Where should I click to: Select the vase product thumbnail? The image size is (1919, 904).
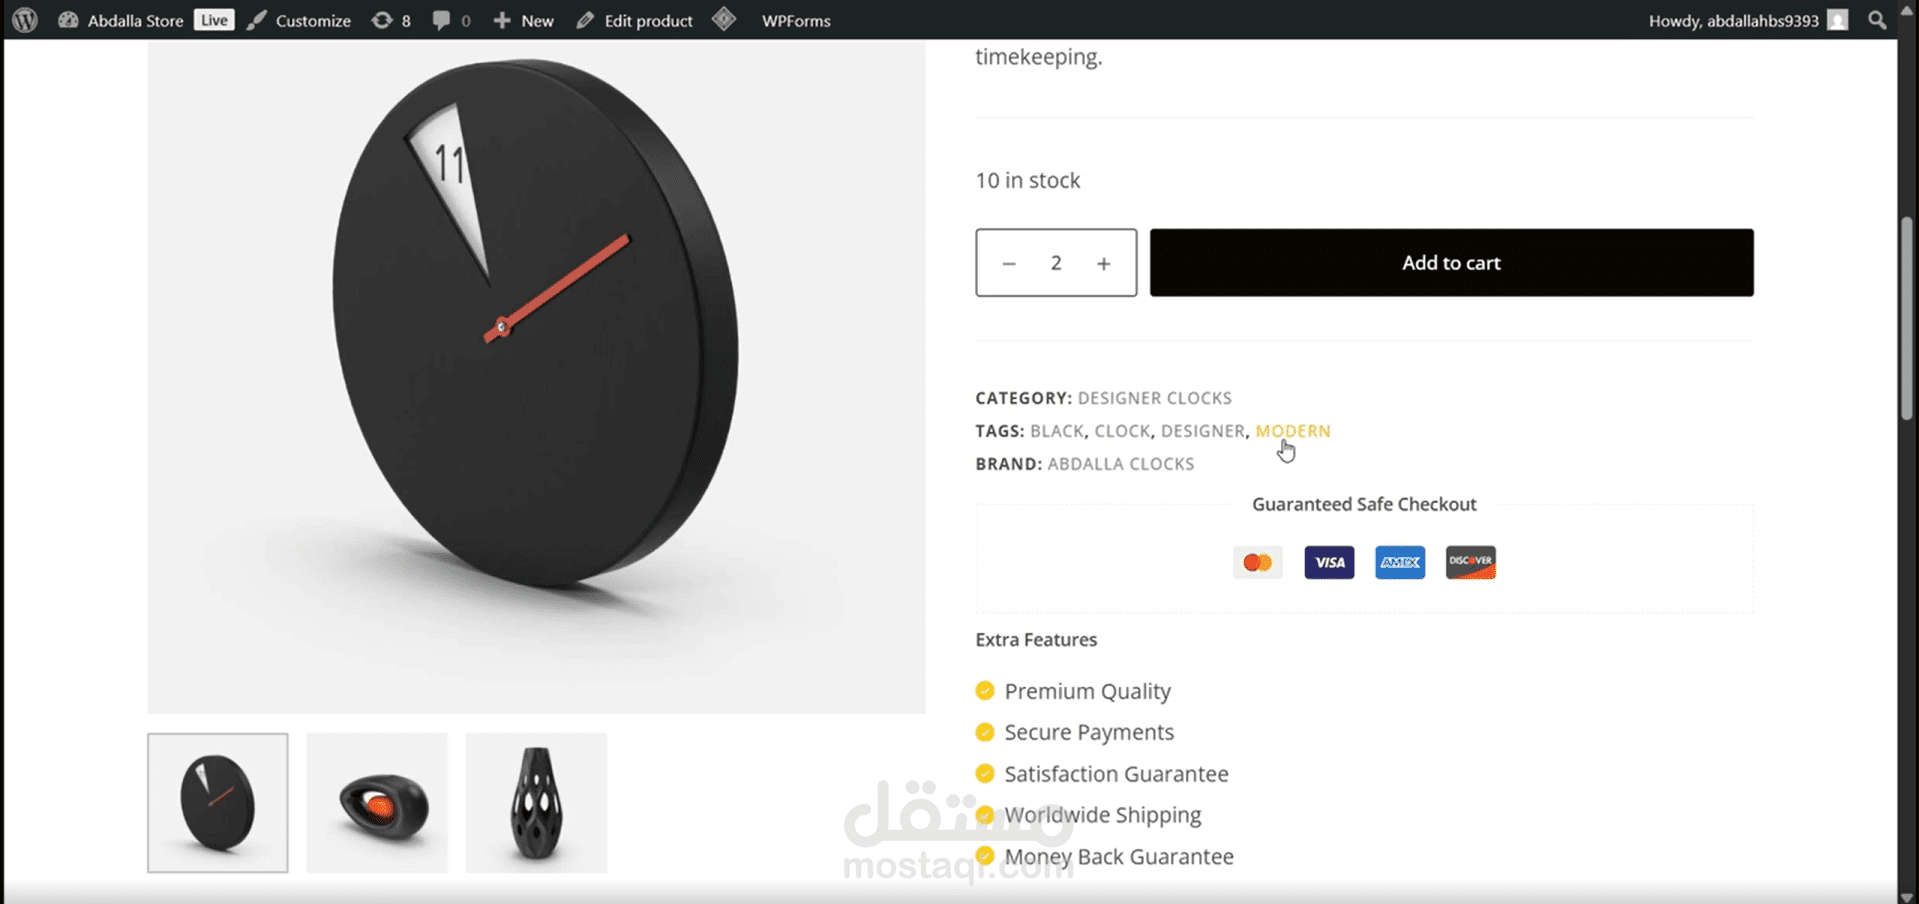point(536,803)
